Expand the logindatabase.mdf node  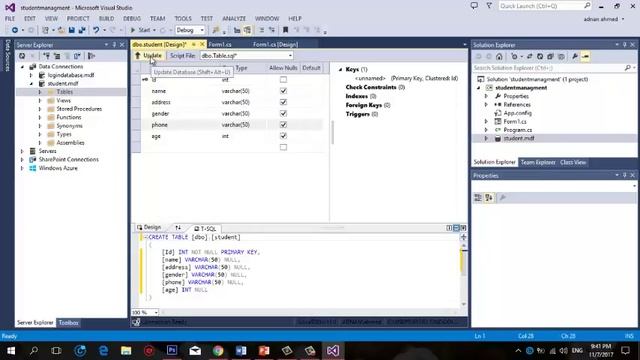pyautogui.click(x=31, y=75)
